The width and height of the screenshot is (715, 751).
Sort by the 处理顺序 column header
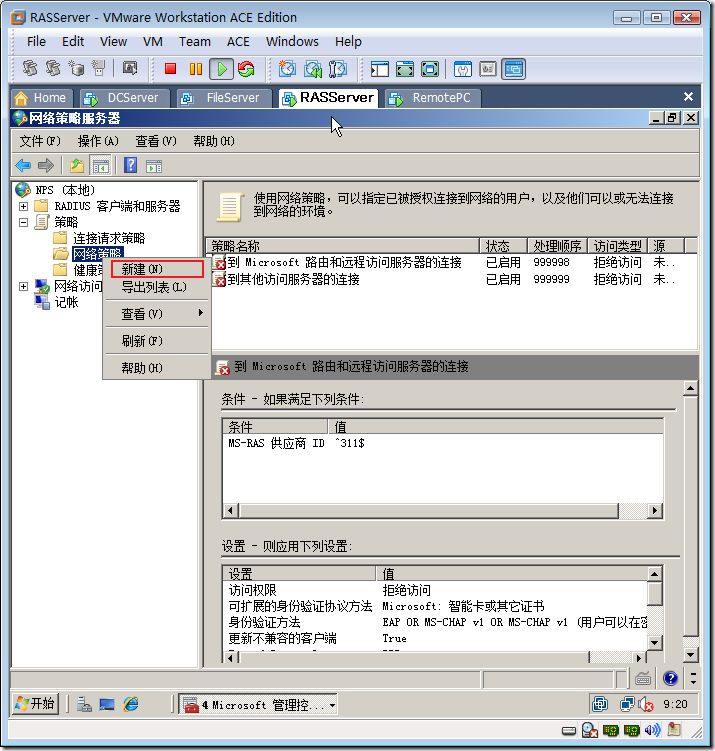557,246
